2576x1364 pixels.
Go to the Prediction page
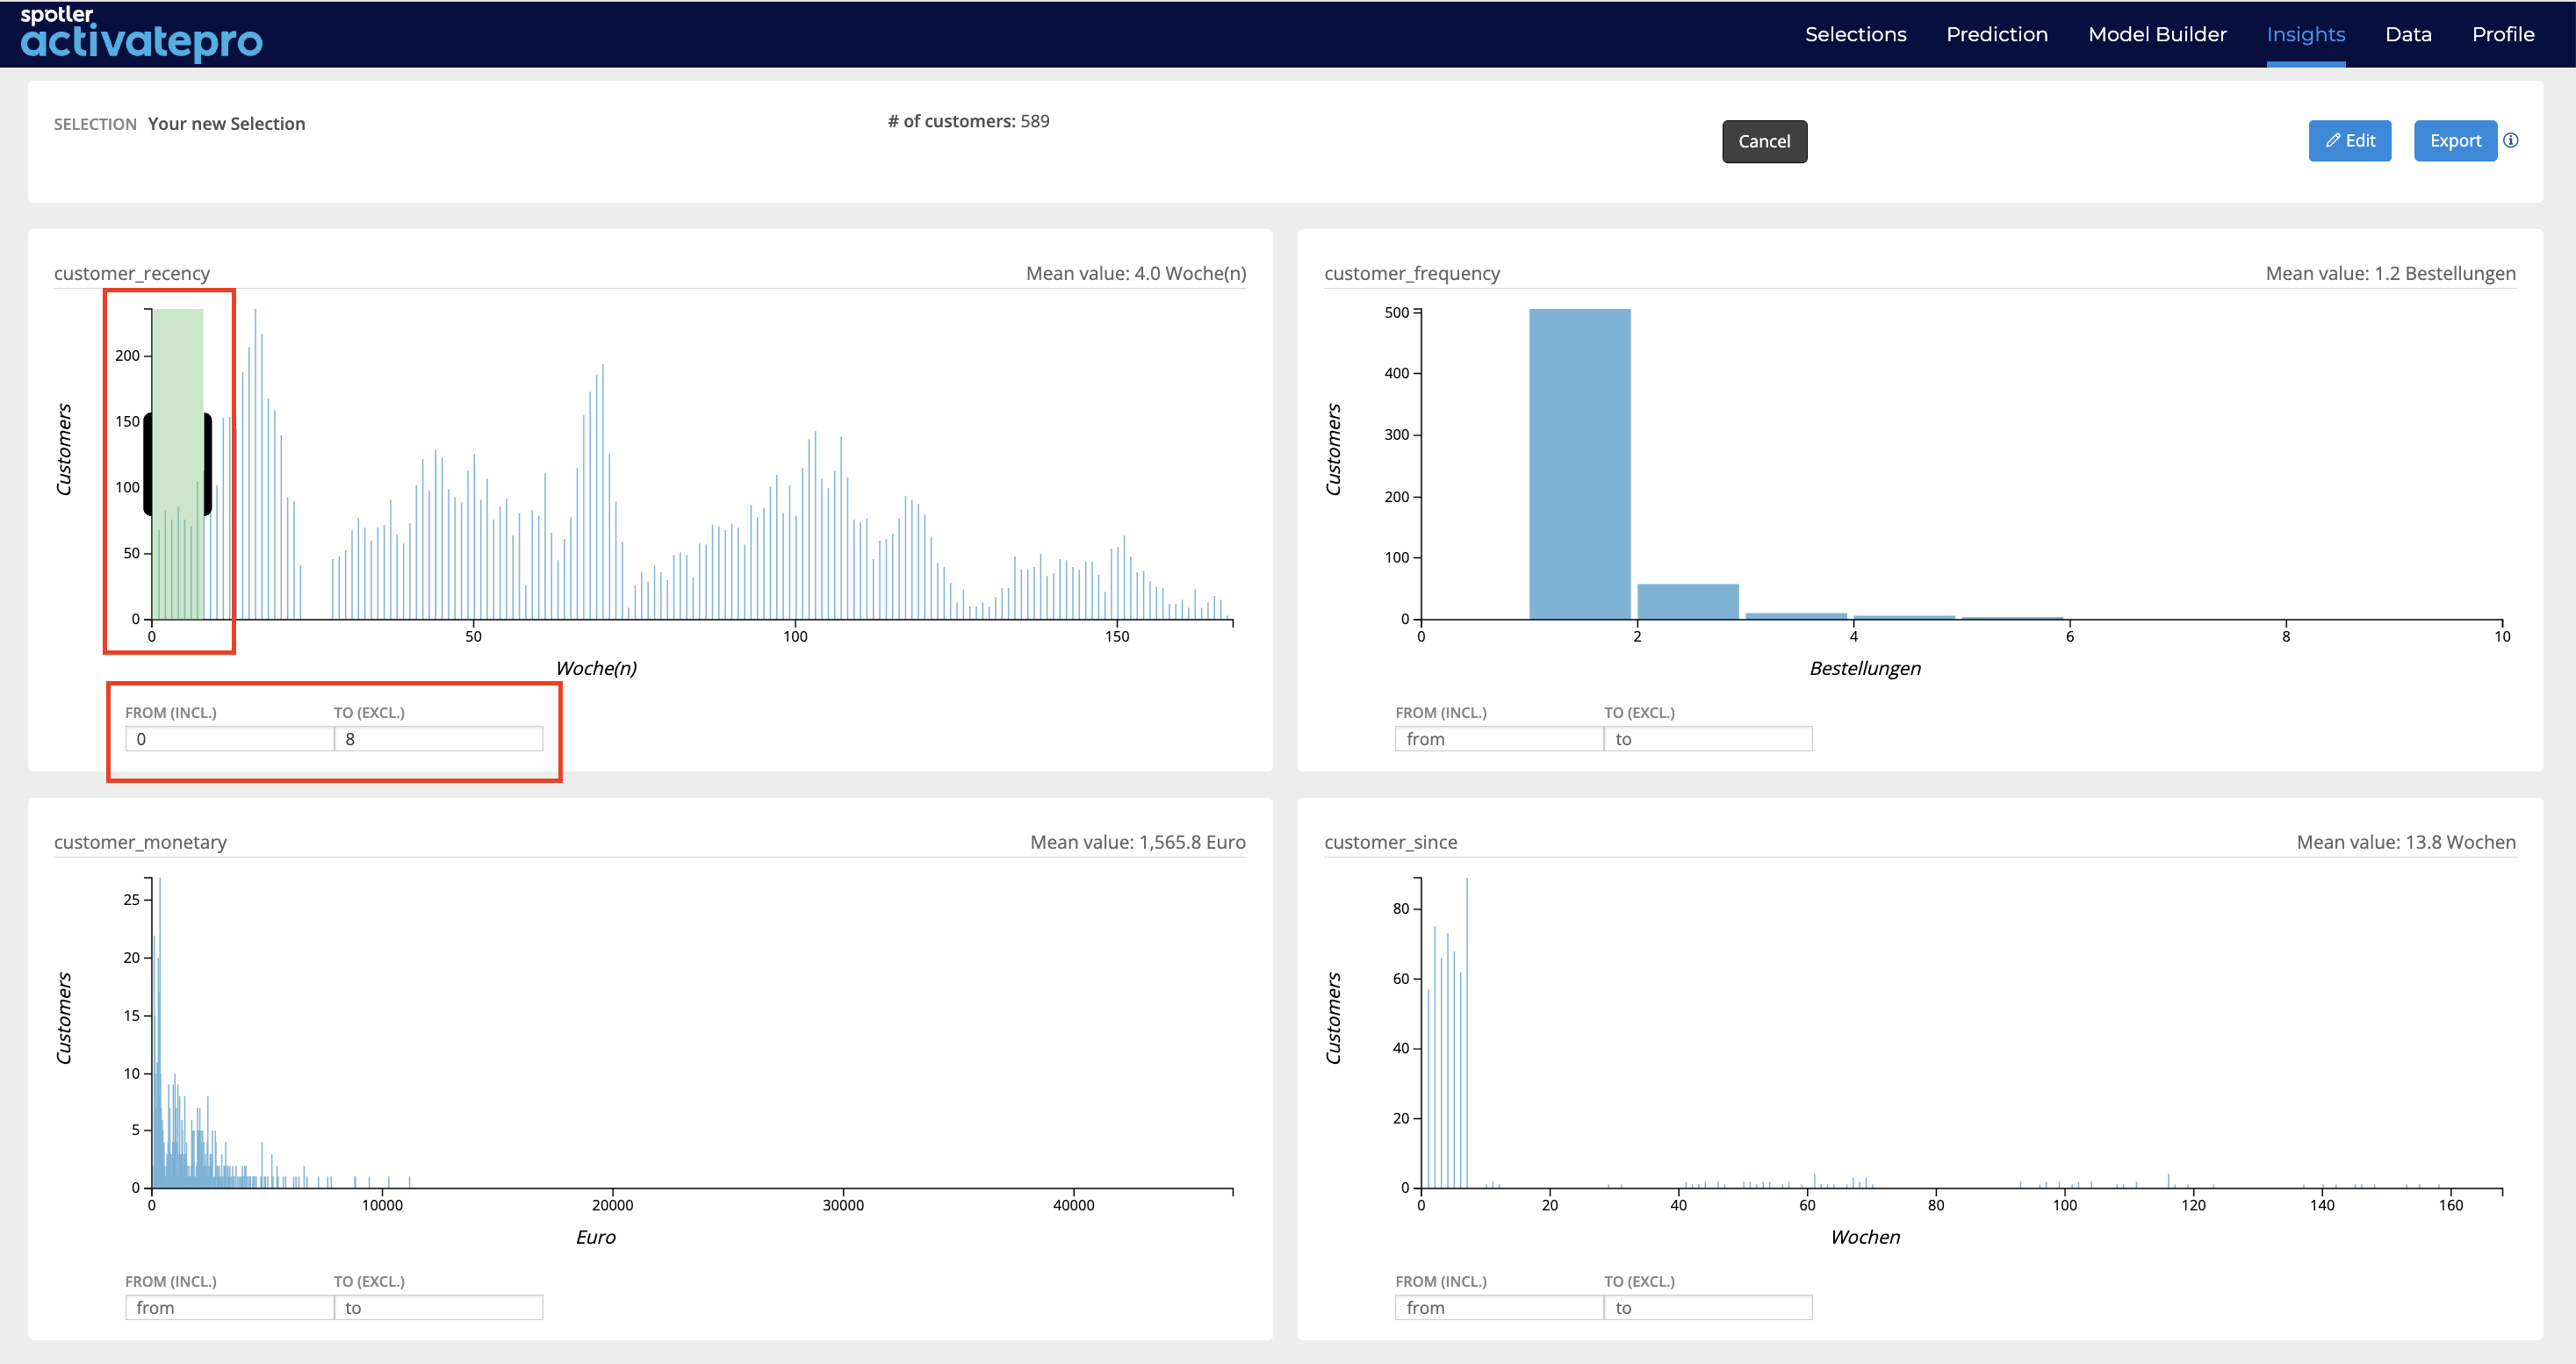[x=1997, y=34]
